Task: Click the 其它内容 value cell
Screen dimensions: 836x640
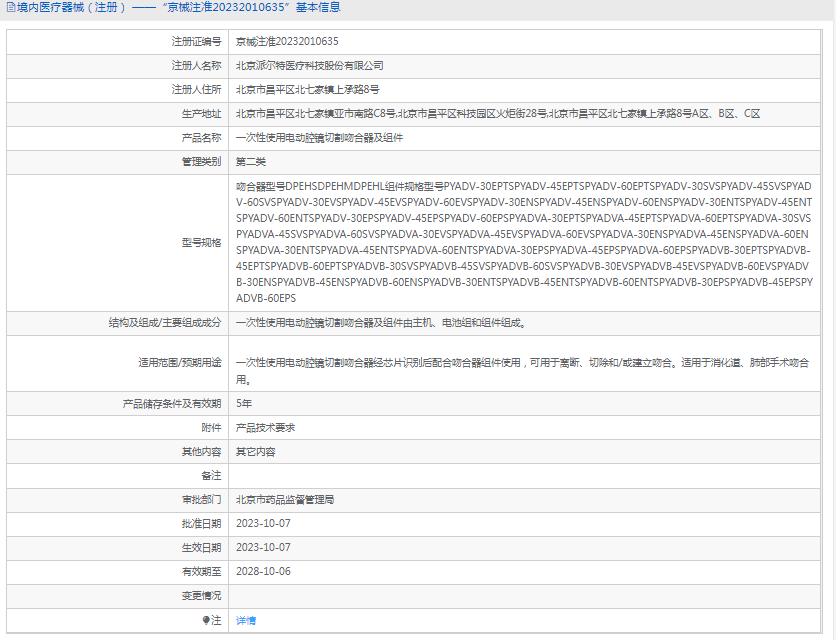Action: pyautogui.click(x=255, y=452)
